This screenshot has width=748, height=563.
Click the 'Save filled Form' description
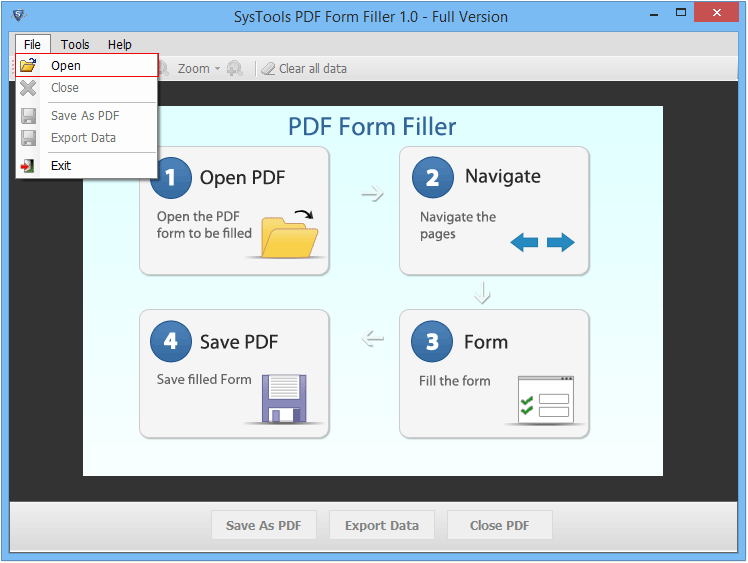204,379
